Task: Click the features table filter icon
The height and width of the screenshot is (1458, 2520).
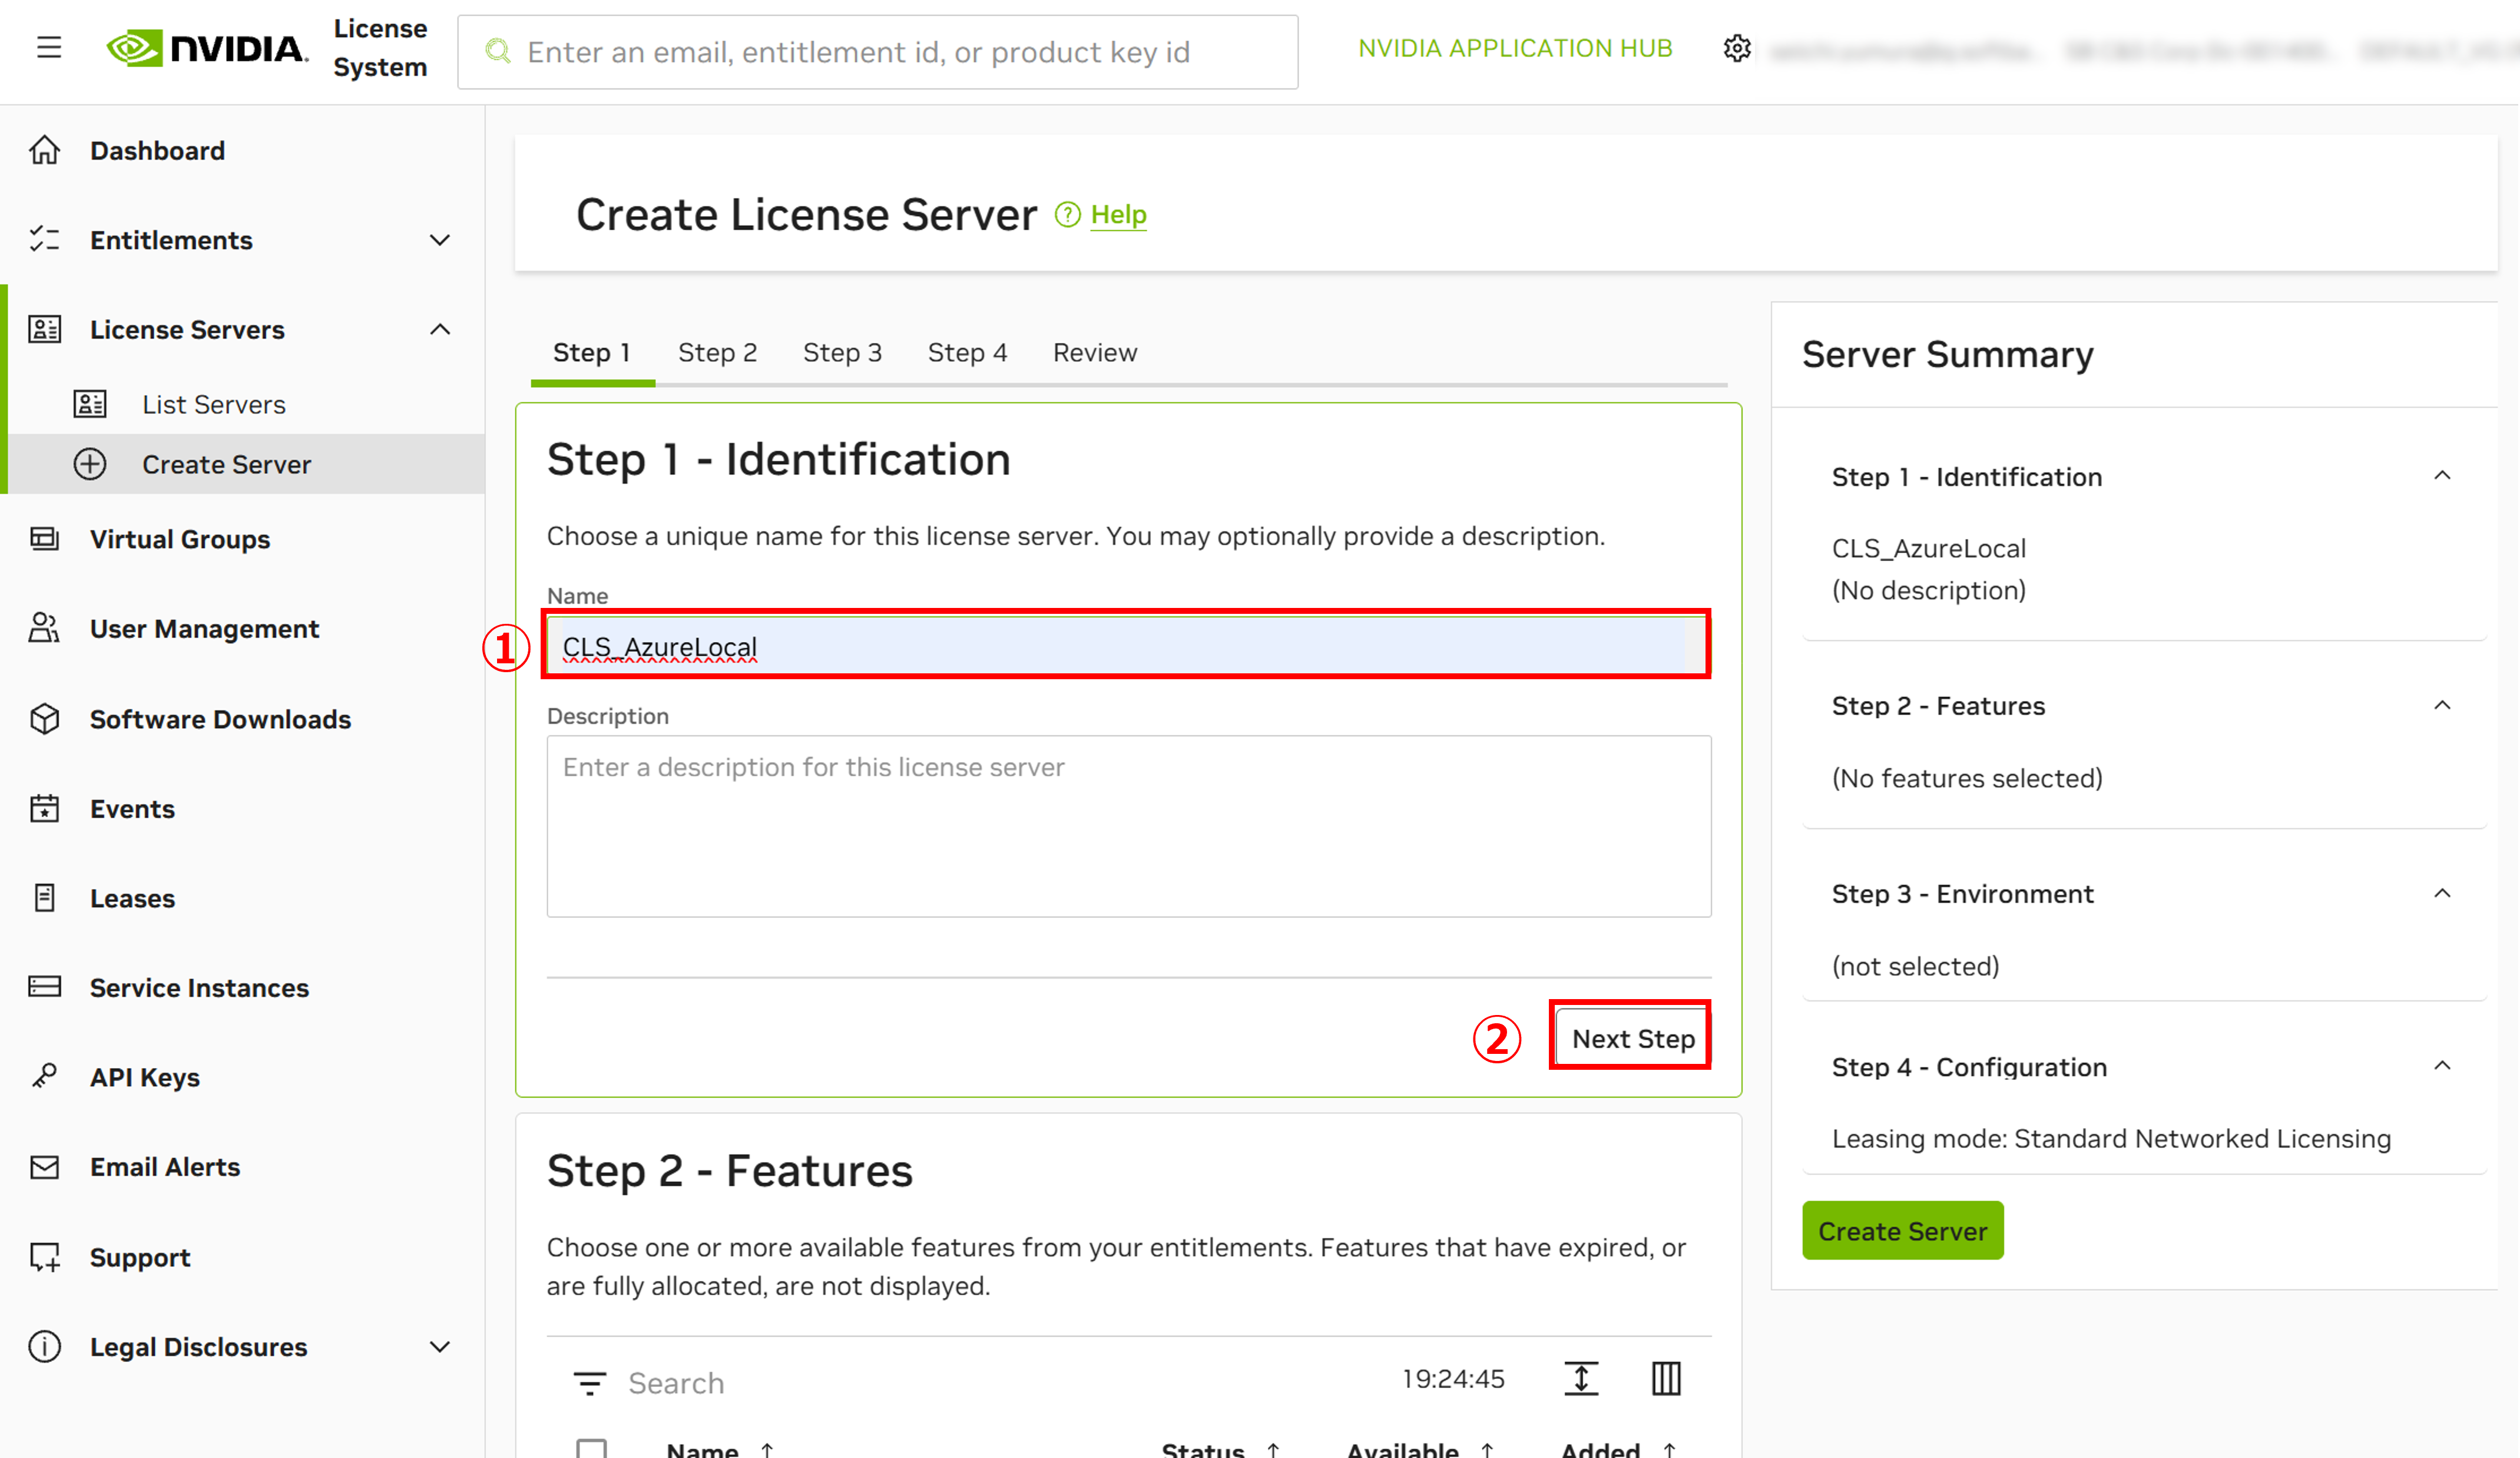Action: tap(590, 1384)
